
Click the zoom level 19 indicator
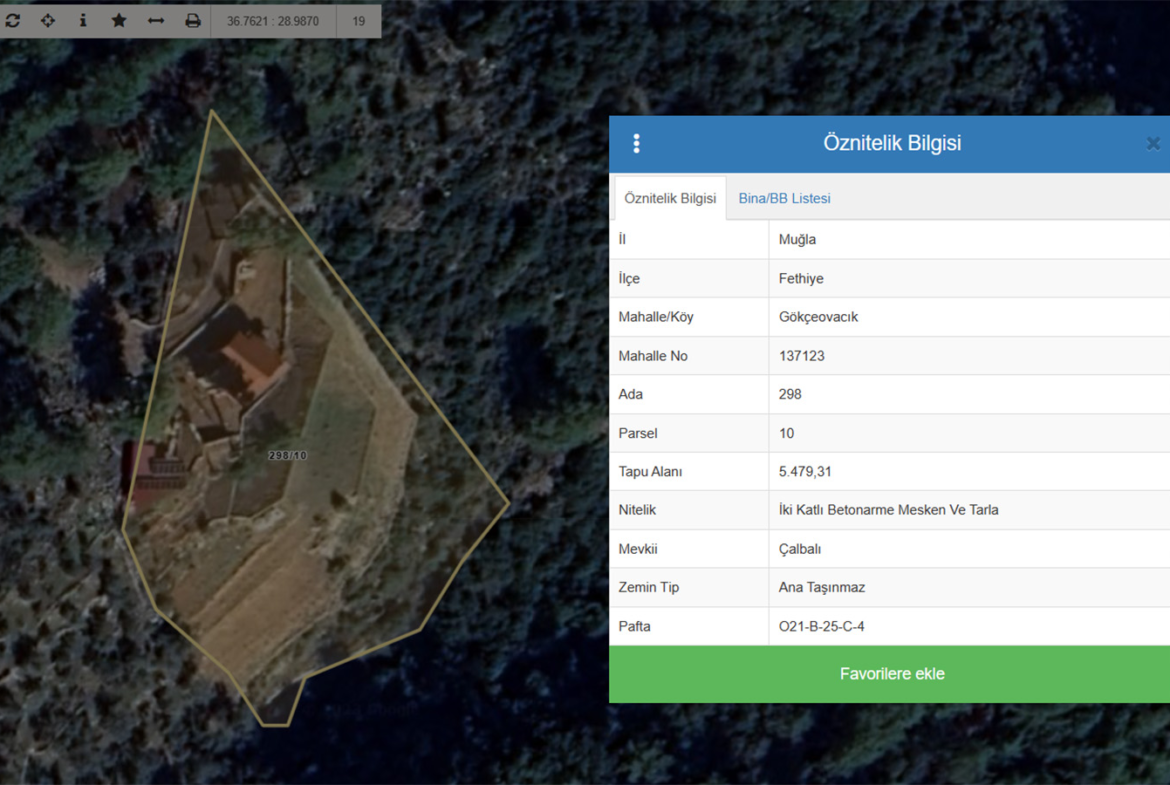pyautogui.click(x=359, y=21)
